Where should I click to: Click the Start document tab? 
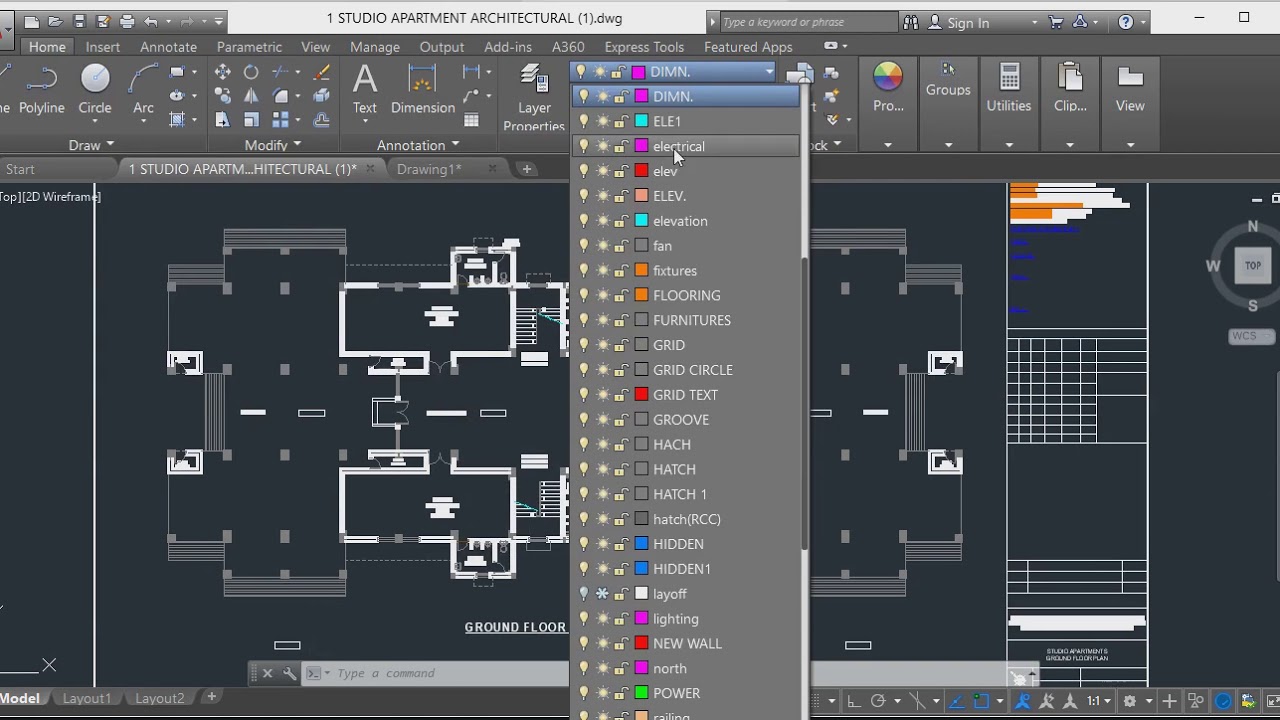pyautogui.click(x=20, y=169)
